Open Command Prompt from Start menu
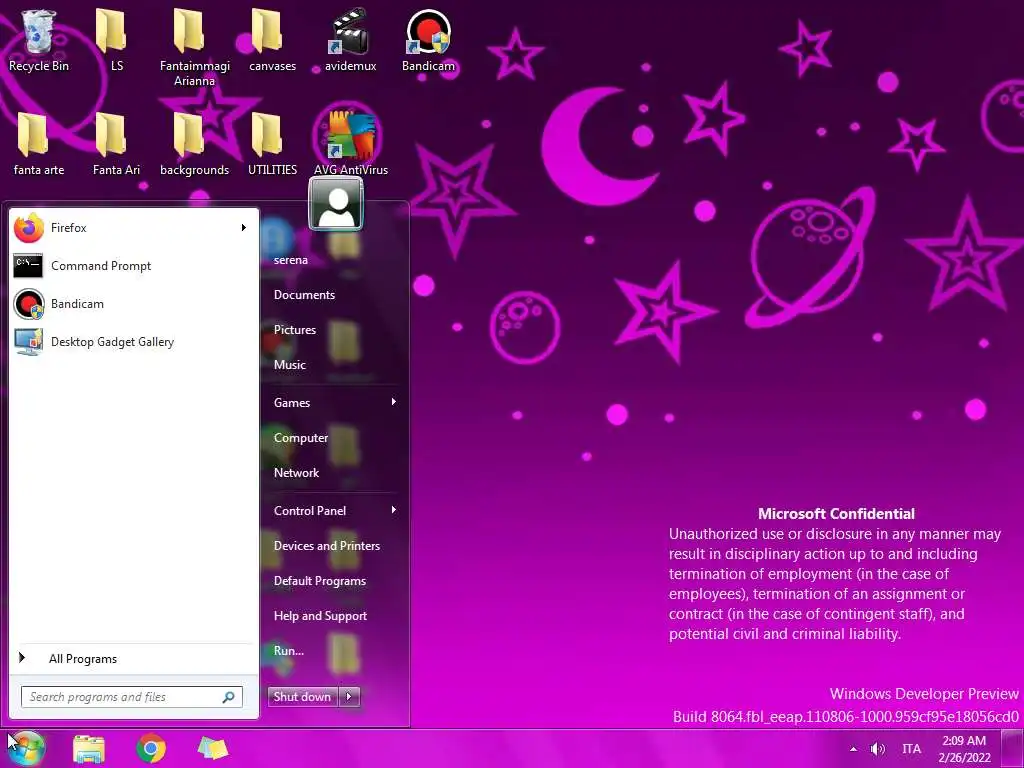Screen dimensions: 1024x768 (x=133, y=266)
